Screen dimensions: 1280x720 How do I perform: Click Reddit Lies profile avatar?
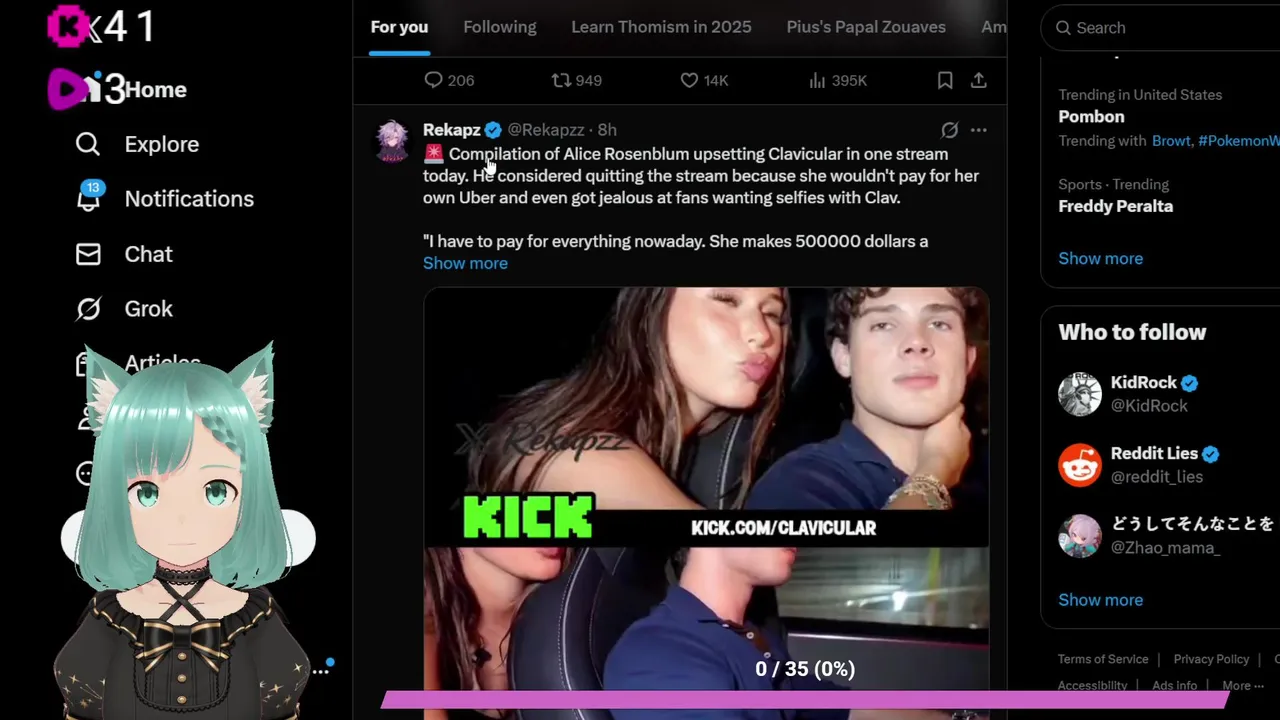[x=1080, y=465]
